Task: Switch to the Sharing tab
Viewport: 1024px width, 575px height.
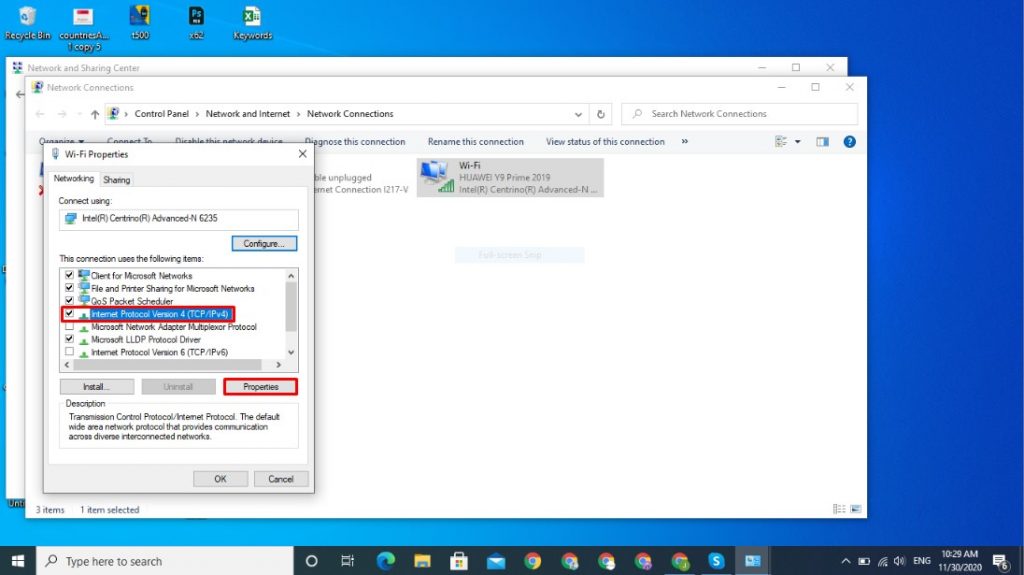Action: (x=116, y=180)
